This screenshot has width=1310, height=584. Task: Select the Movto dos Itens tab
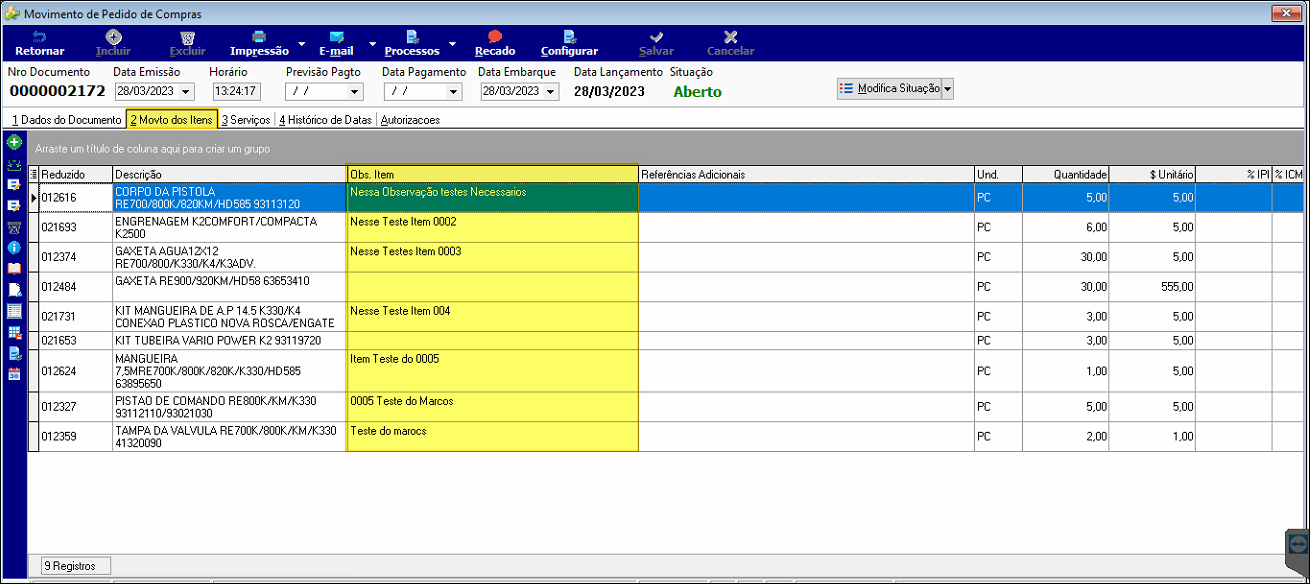coord(172,119)
